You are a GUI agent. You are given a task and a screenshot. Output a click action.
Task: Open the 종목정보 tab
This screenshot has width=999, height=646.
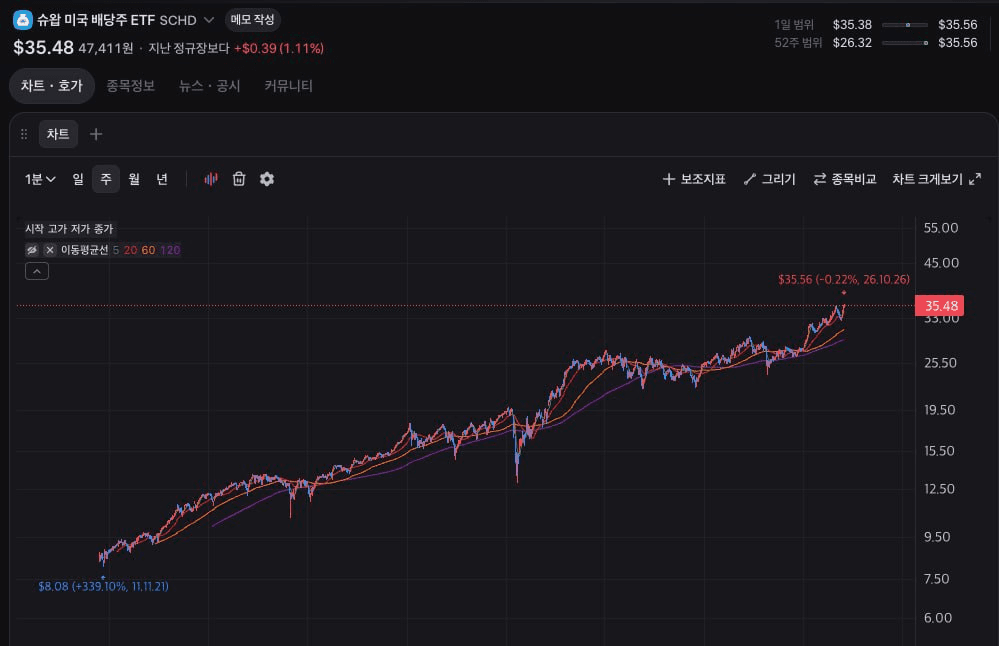coord(131,86)
